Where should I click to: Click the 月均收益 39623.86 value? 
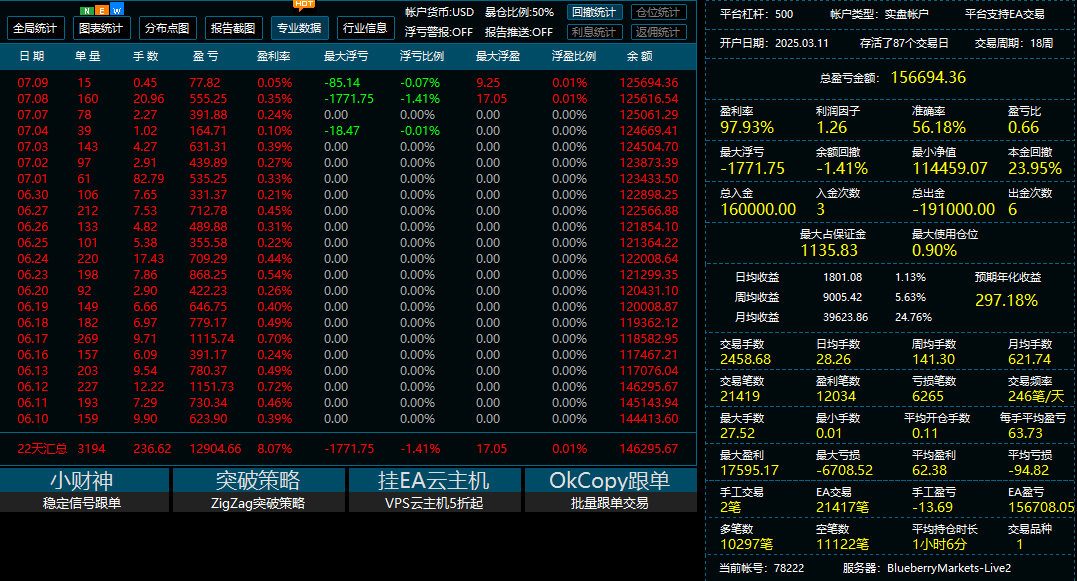(846, 317)
